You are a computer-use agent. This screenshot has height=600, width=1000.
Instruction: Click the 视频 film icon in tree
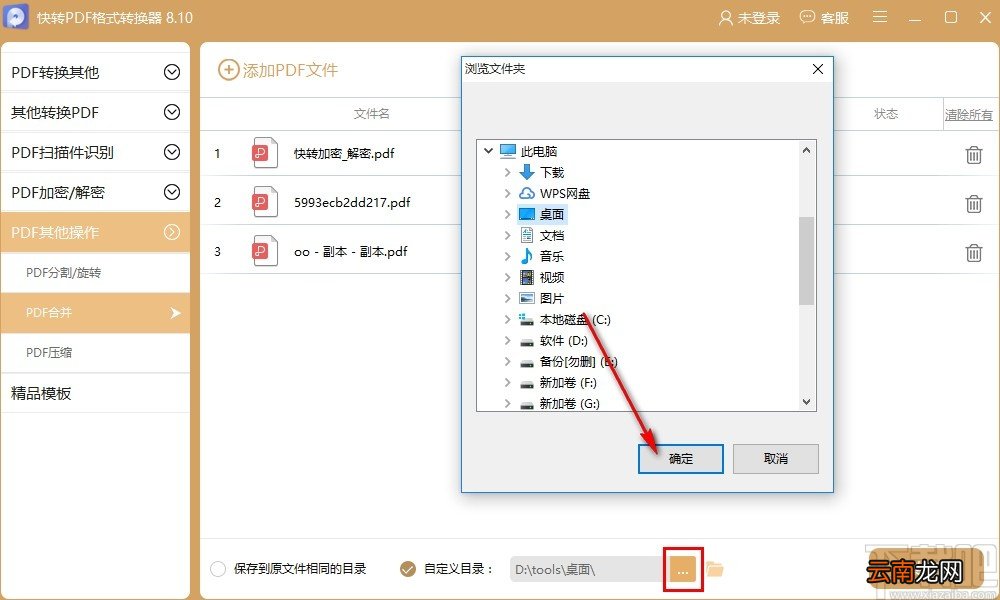(527, 277)
